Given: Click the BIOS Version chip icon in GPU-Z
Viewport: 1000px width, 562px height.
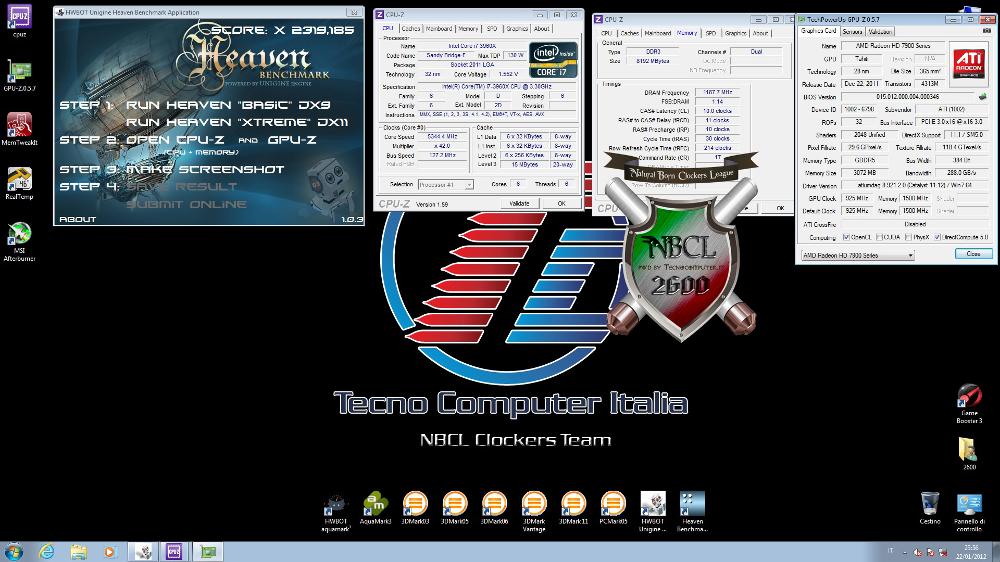Looking at the screenshot, I should [983, 96].
